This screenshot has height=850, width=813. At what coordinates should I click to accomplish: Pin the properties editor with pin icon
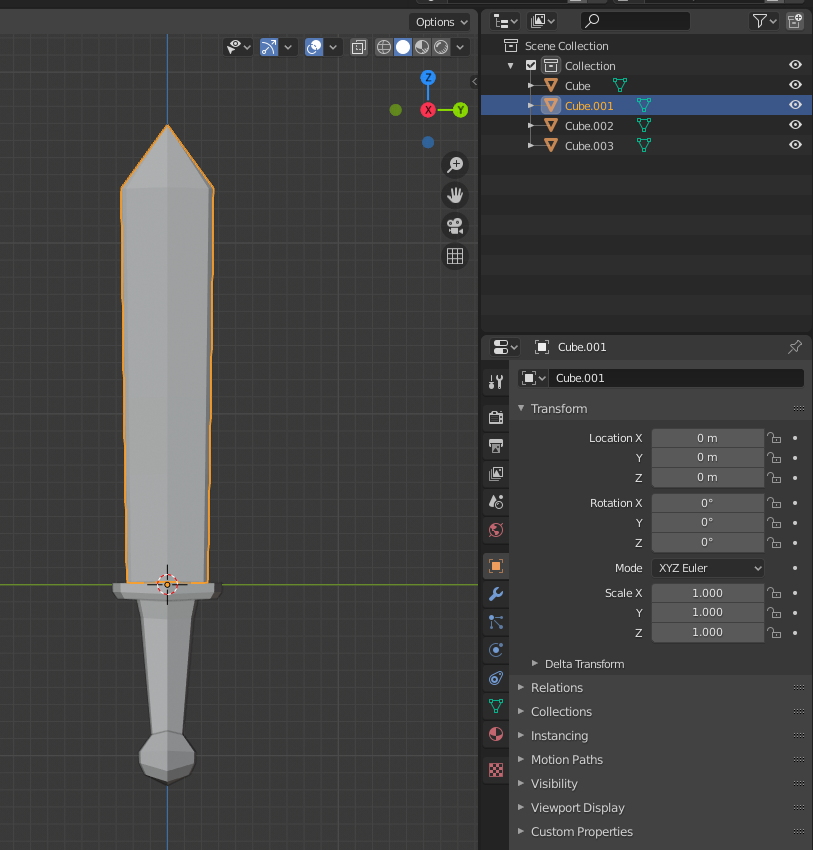pos(795,347)
